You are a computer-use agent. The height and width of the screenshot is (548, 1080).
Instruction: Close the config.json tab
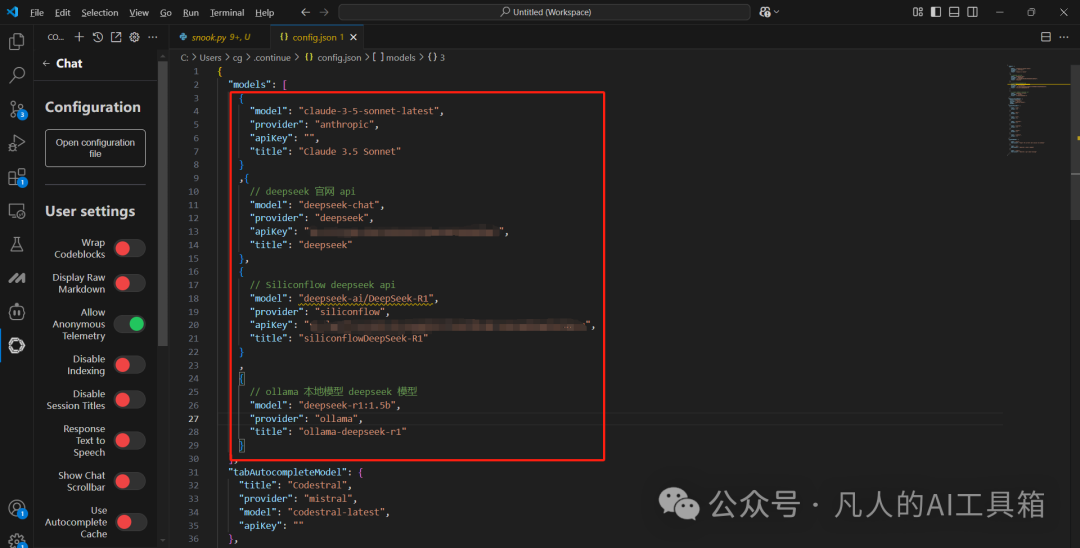coord(353,37)
